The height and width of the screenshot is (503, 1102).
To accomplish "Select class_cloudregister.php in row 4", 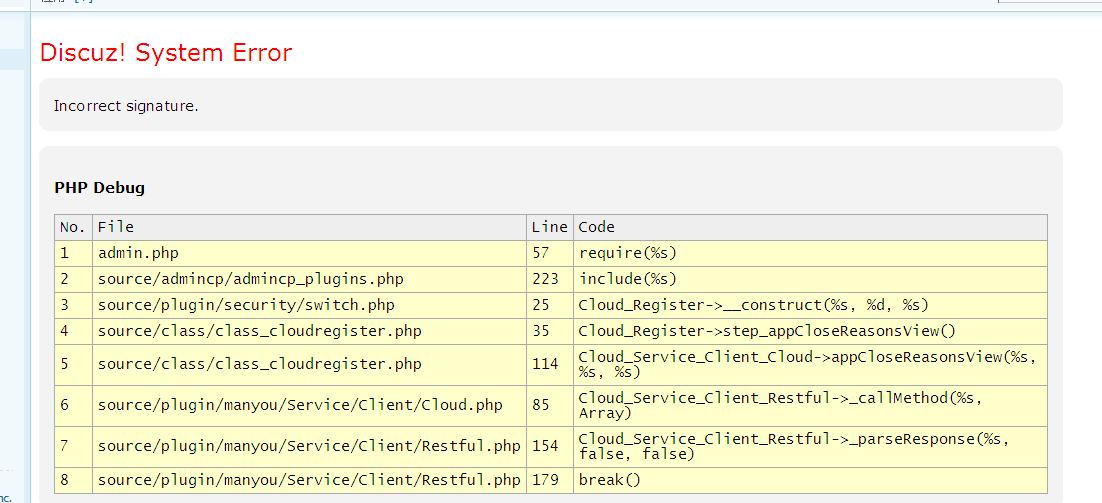I will [309, 331].
